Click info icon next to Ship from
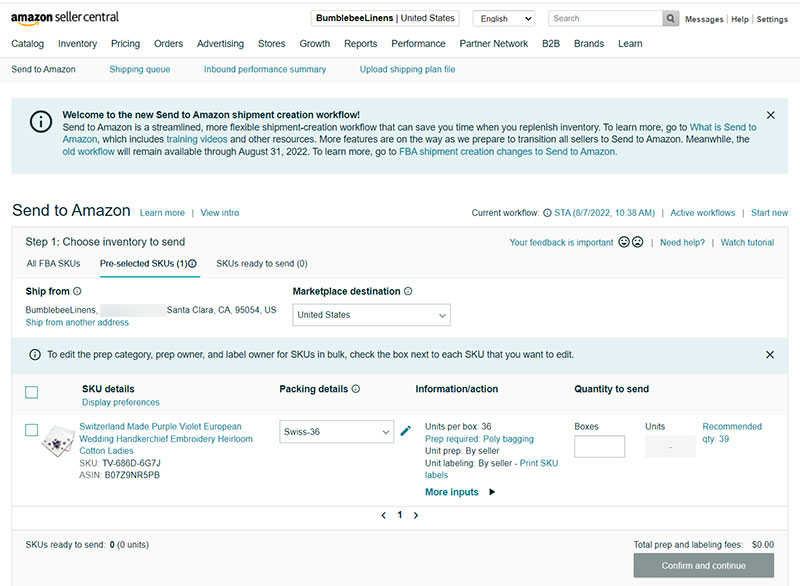The image size is (800, 586). (77, 291)
